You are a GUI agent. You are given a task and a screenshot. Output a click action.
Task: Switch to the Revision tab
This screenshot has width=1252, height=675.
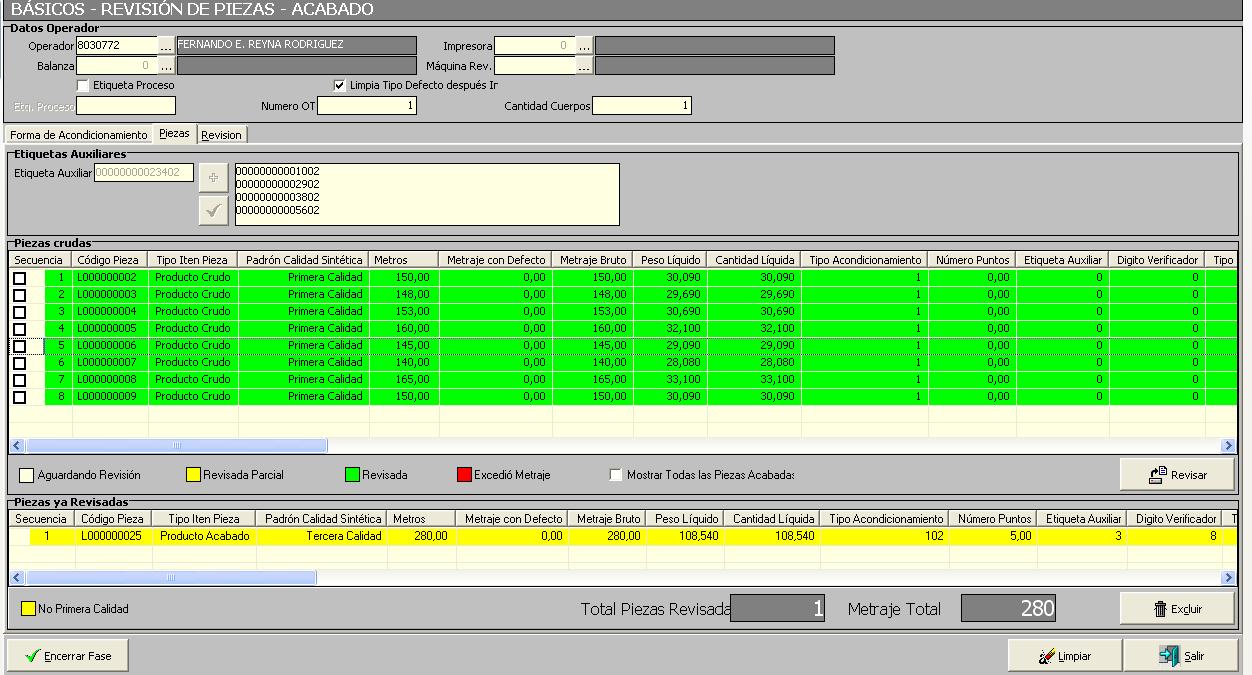click(221, 135)
